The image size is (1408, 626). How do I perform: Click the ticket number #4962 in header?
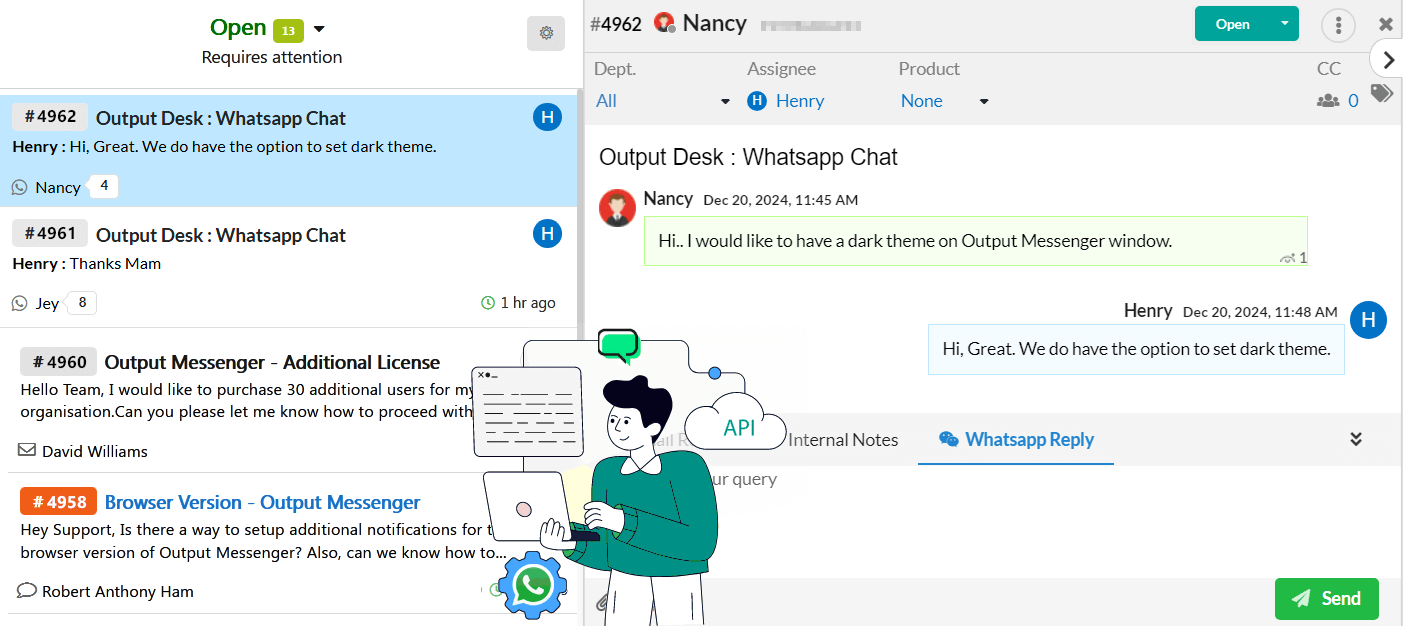pyautogui.click(x=616, y=24)
